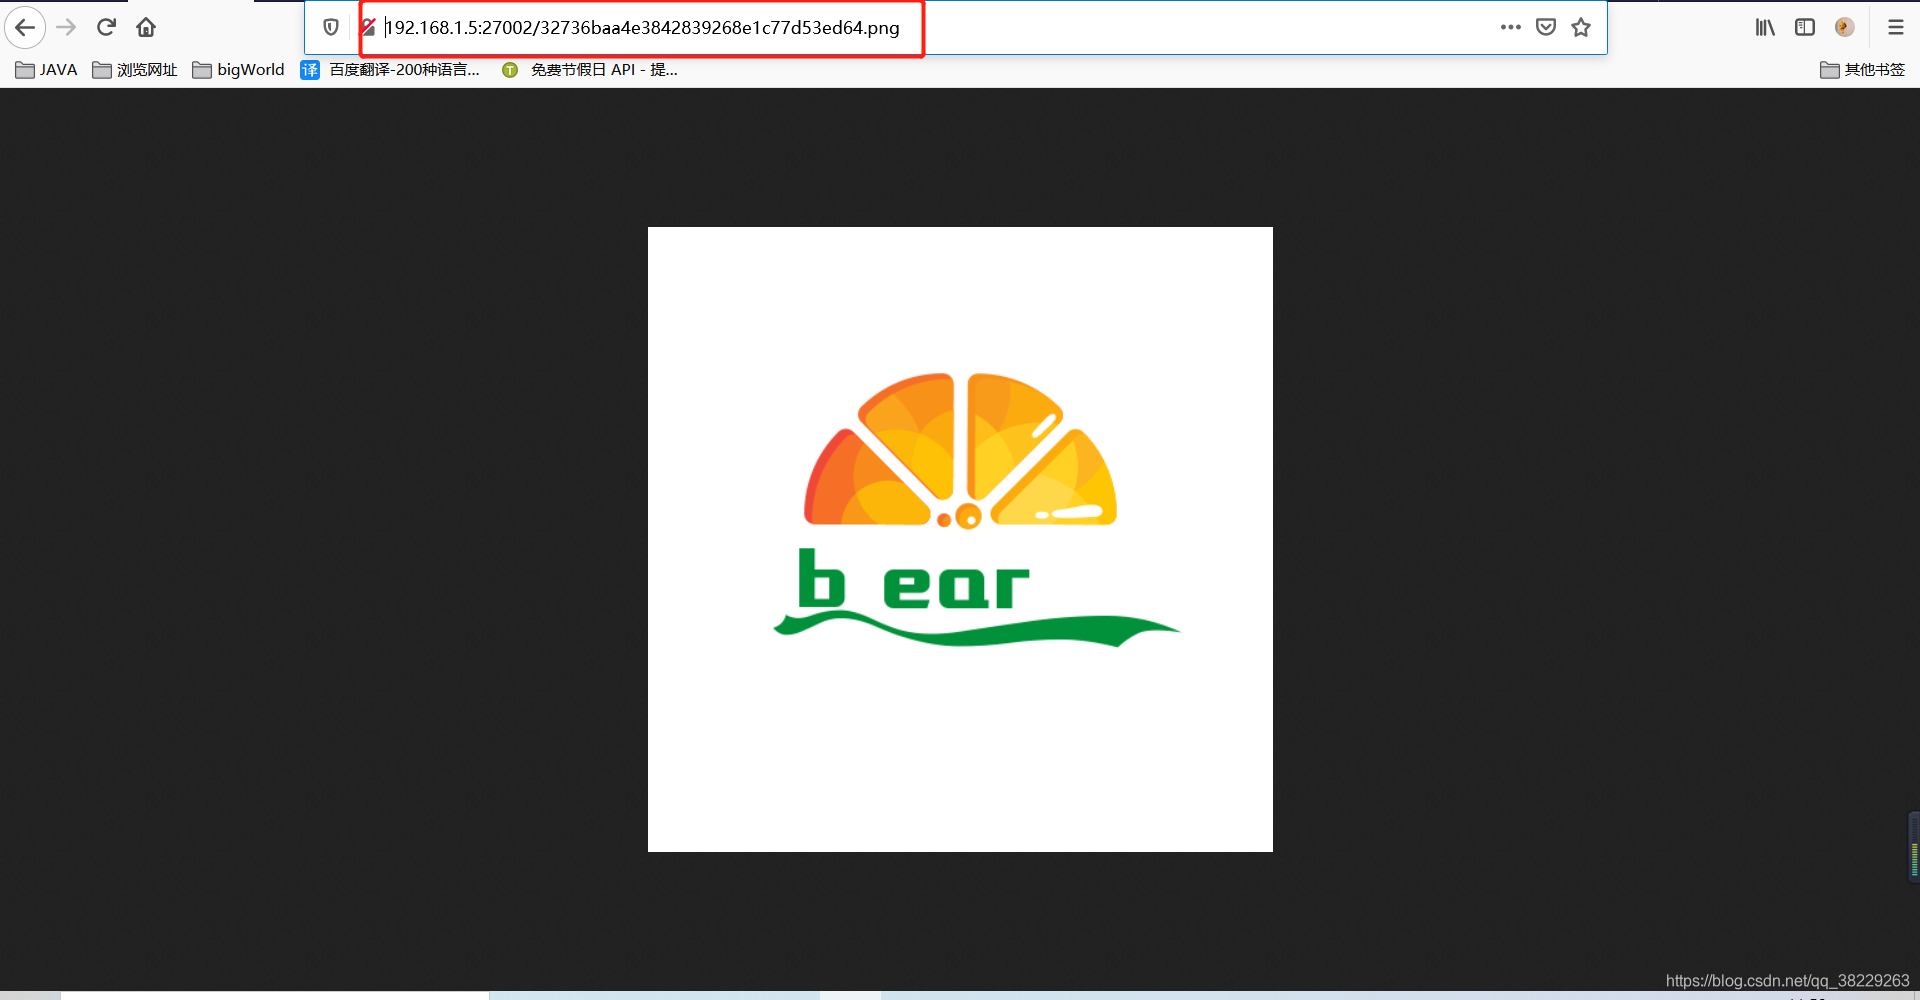Open the hamburger application menu
Viewport: 1920px width, 1000px height.
pos(1896,27)
